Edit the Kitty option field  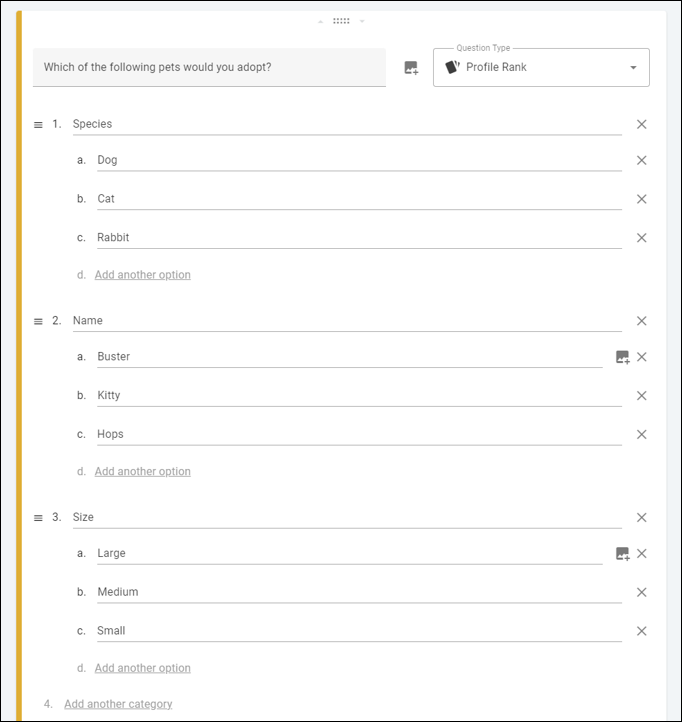pos(359,396)
